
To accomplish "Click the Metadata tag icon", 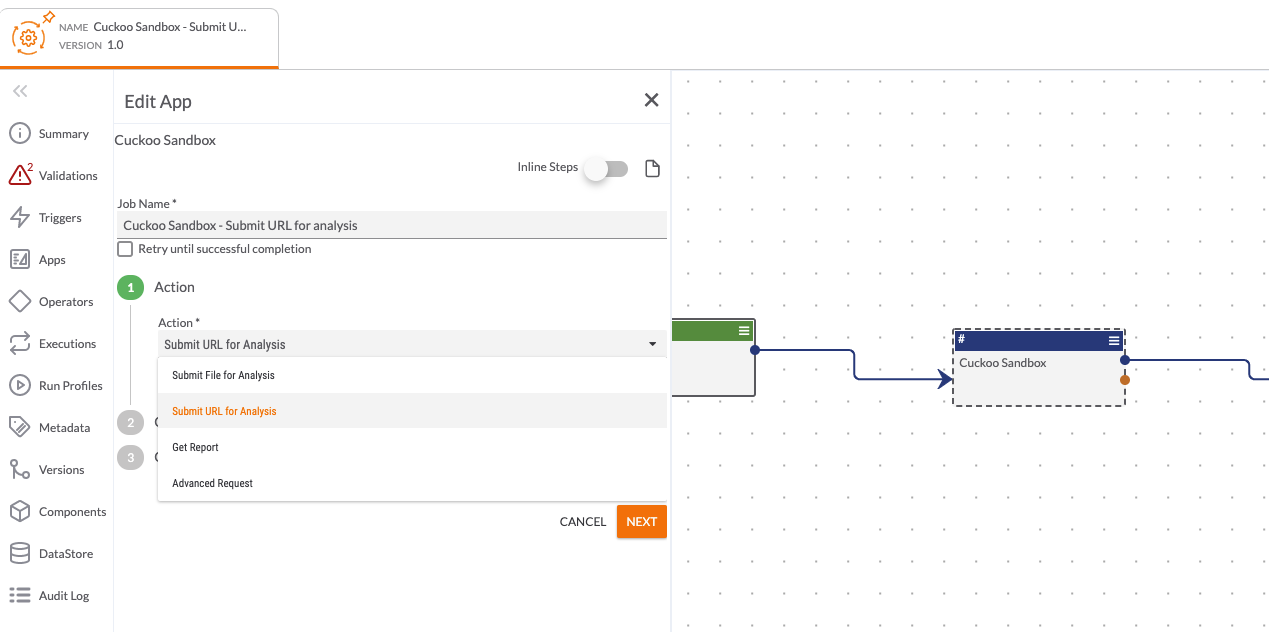I will pyautogui.click(x=20, y=428).
